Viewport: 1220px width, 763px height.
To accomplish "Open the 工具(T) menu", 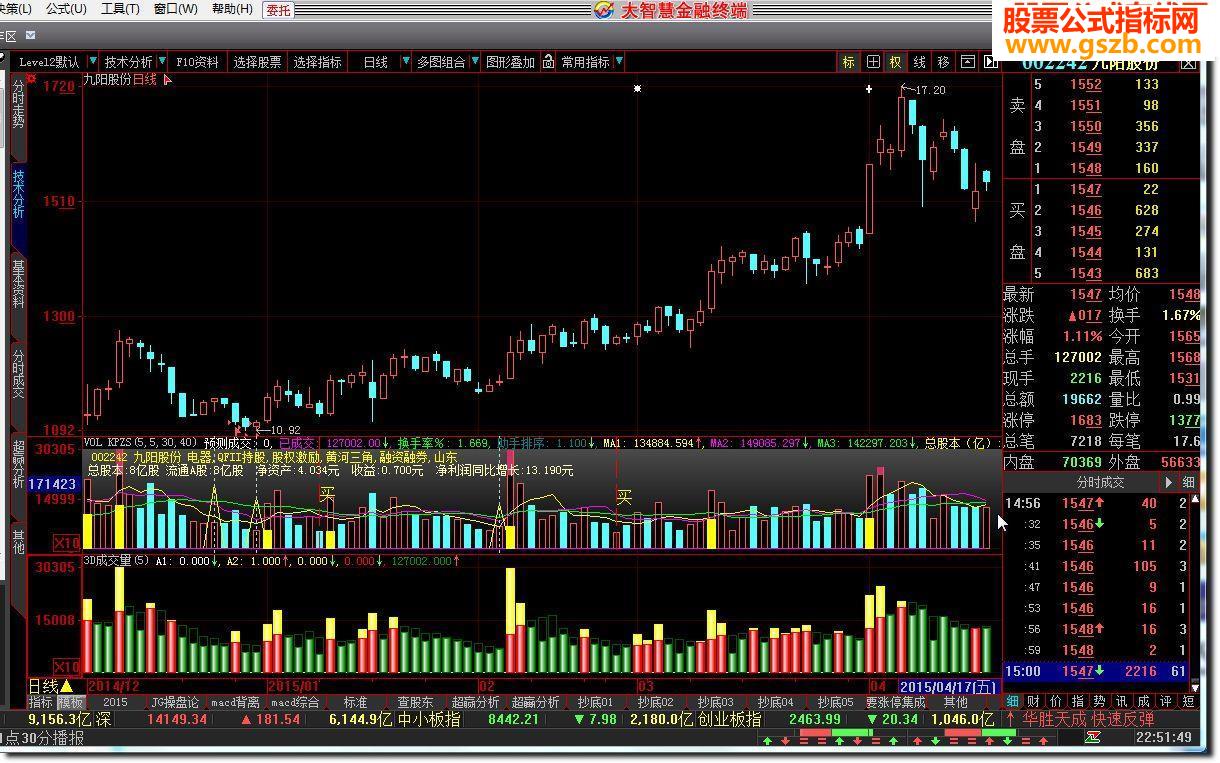I will [120, 9].
